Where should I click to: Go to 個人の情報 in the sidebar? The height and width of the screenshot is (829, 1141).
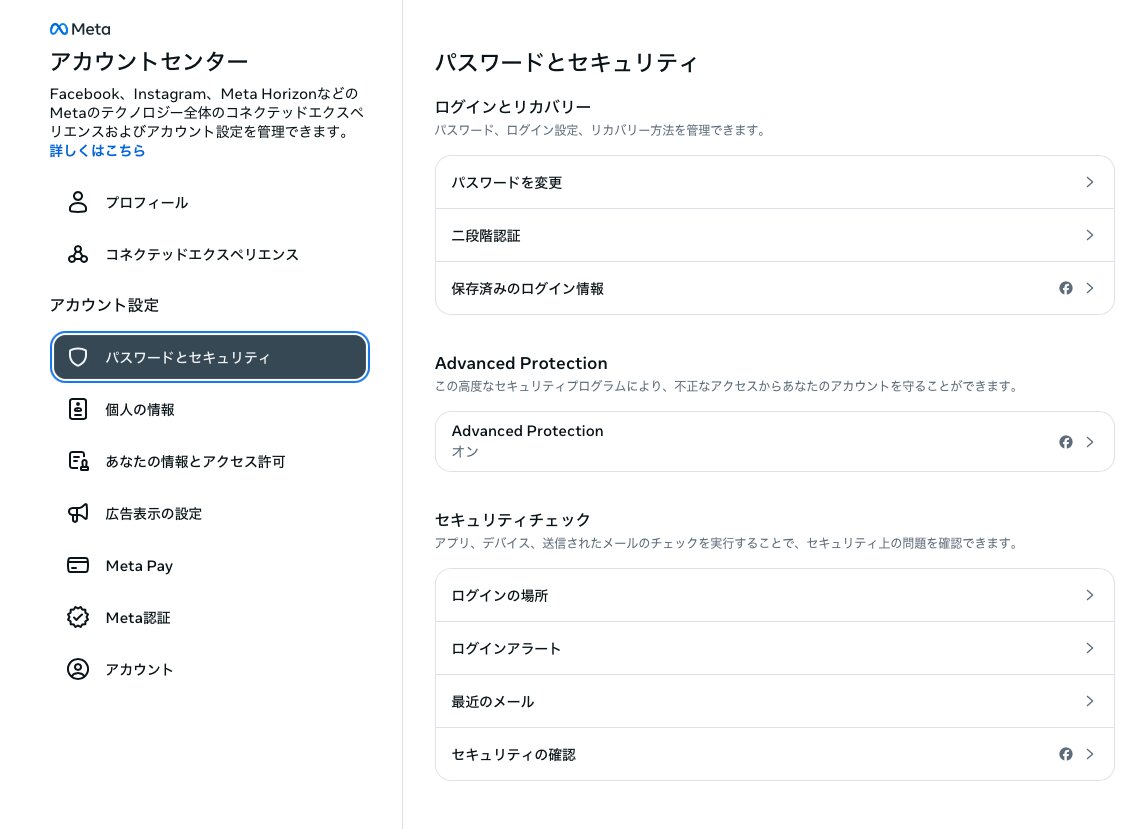210,409
